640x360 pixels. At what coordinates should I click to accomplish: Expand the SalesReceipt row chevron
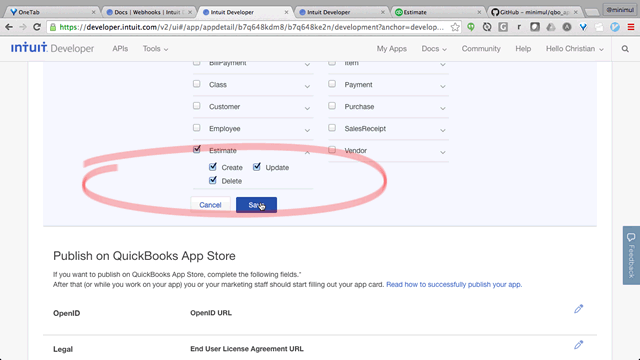[x=443, y=130]
